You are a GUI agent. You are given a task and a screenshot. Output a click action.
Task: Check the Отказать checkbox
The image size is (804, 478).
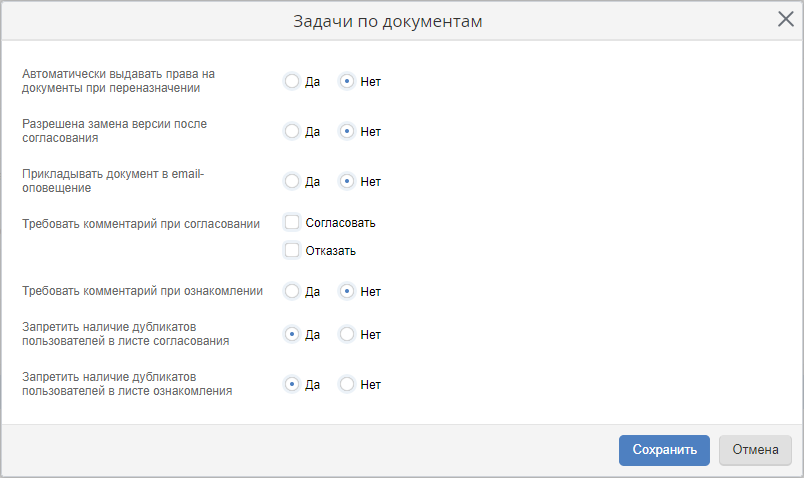coord(292,250)
